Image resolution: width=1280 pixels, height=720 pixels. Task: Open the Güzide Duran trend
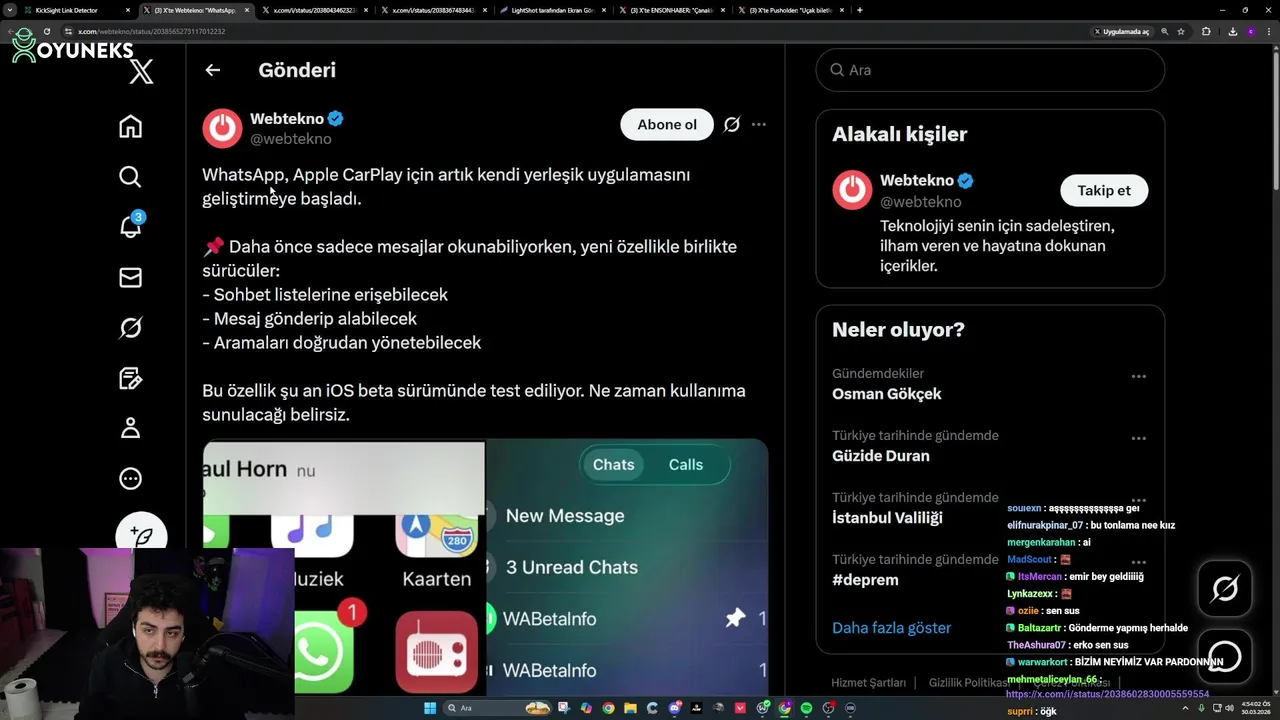point(881,456)
